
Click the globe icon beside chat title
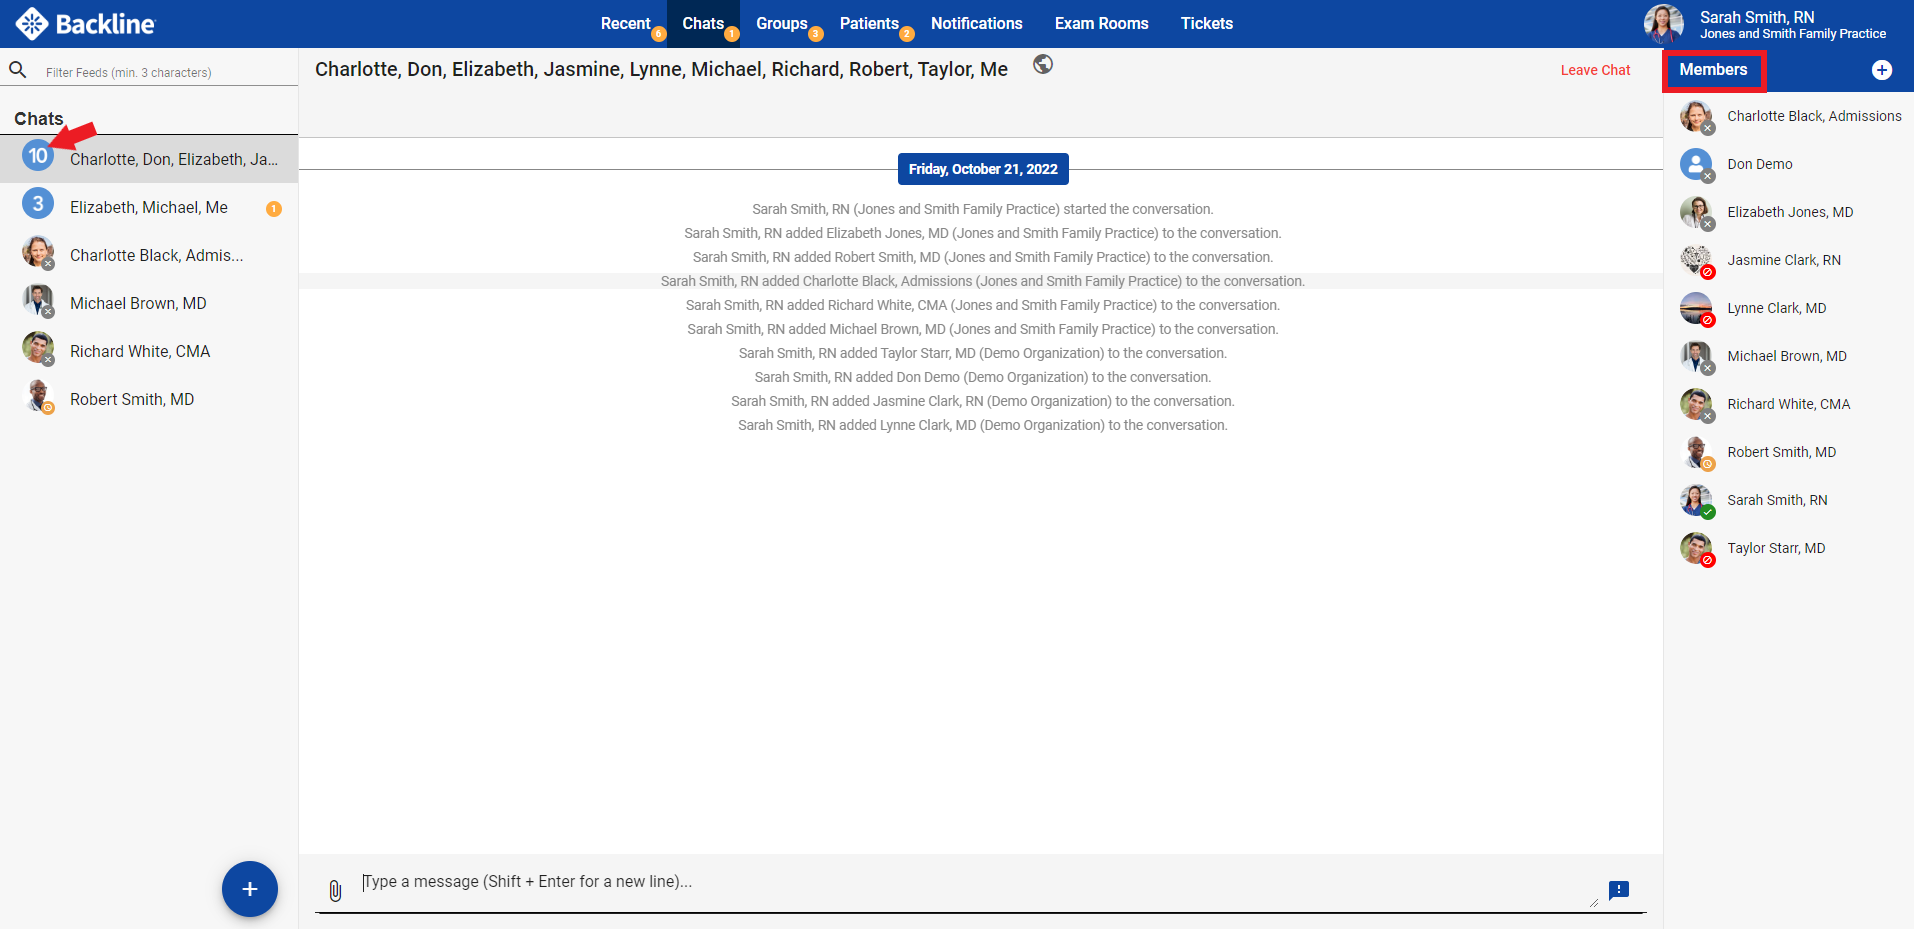coord(1043,65)
